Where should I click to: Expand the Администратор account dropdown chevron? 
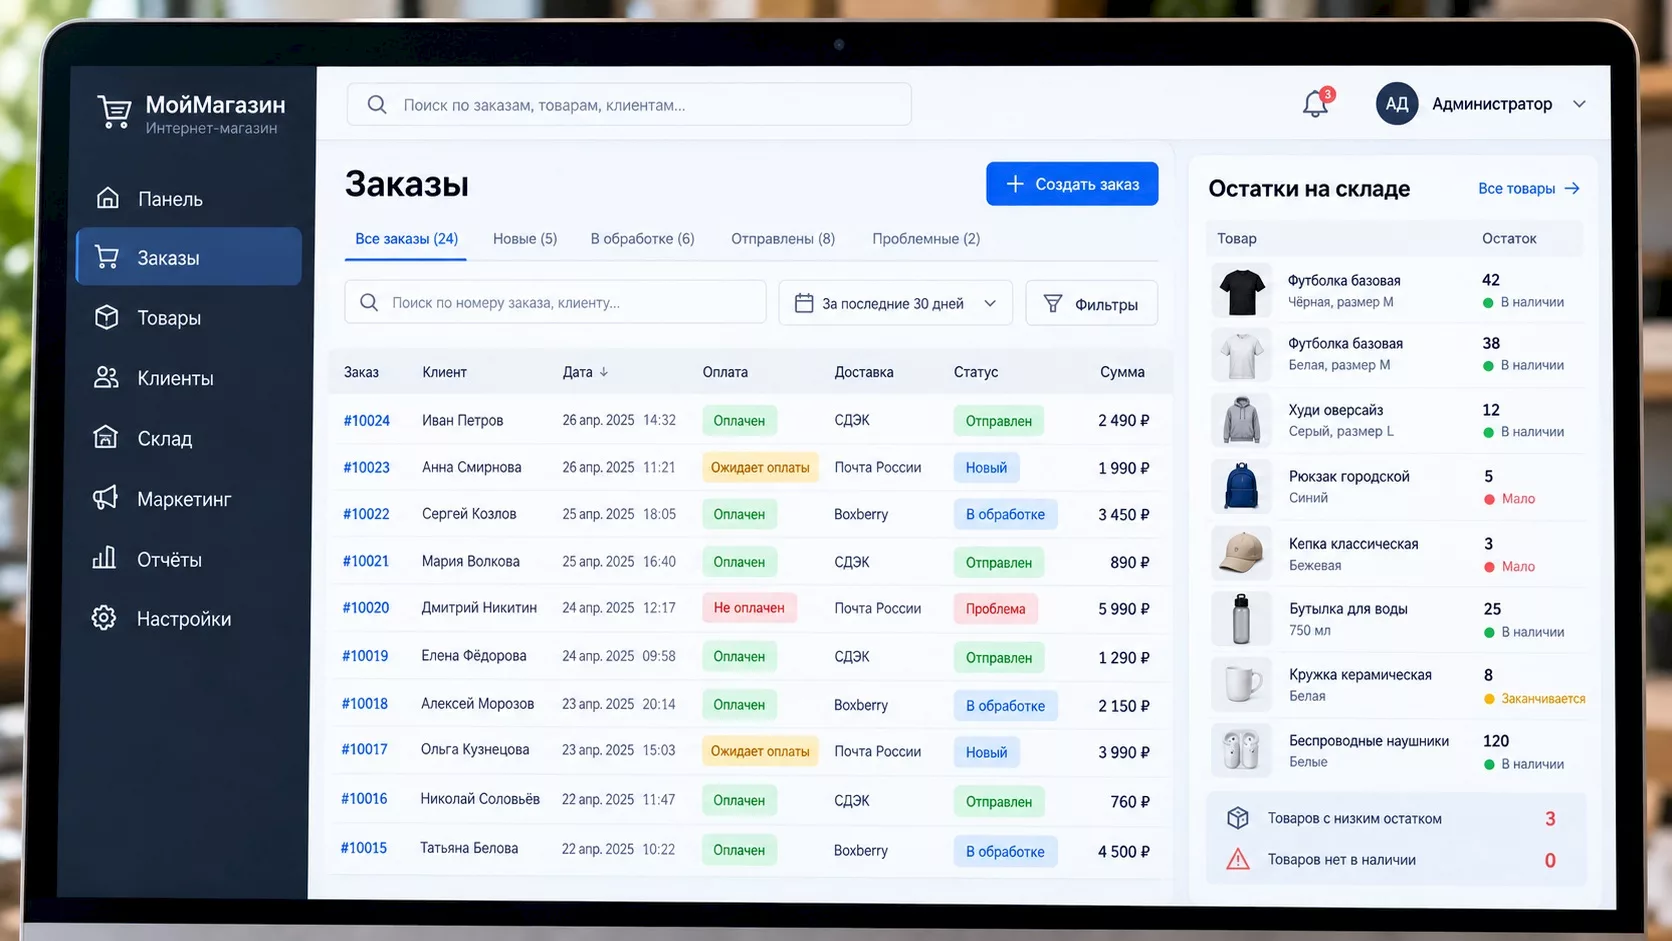tap(1579, 104)
